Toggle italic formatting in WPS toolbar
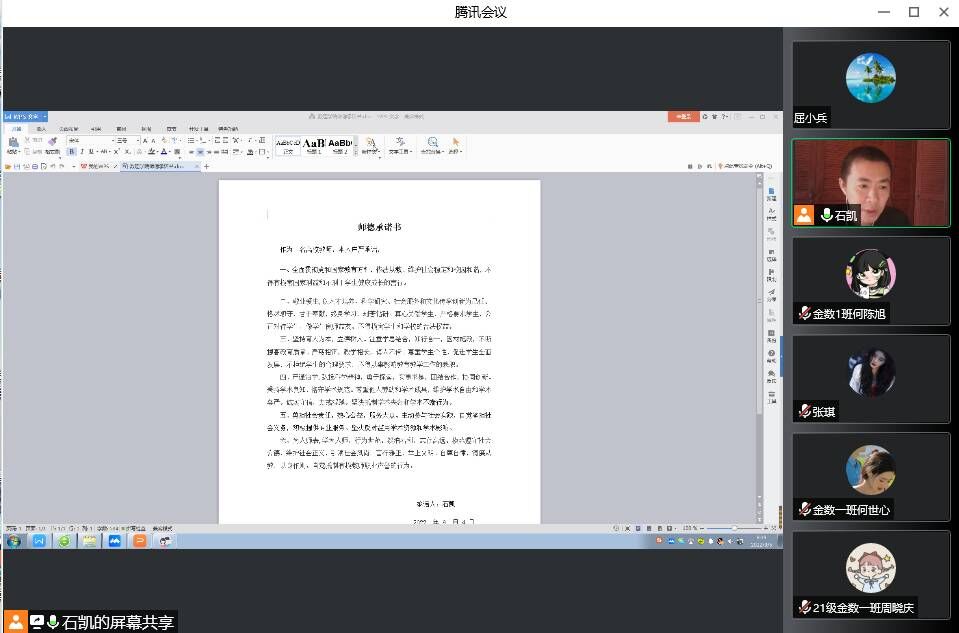This screenshot has height=633, width=959. (x=82, y=152)
